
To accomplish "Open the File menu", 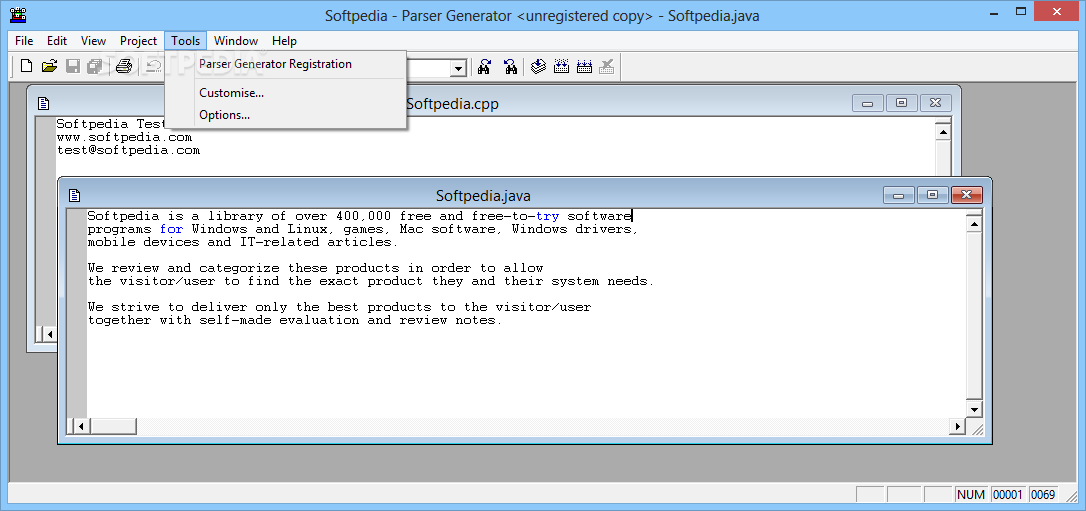I will coord(24,41).
